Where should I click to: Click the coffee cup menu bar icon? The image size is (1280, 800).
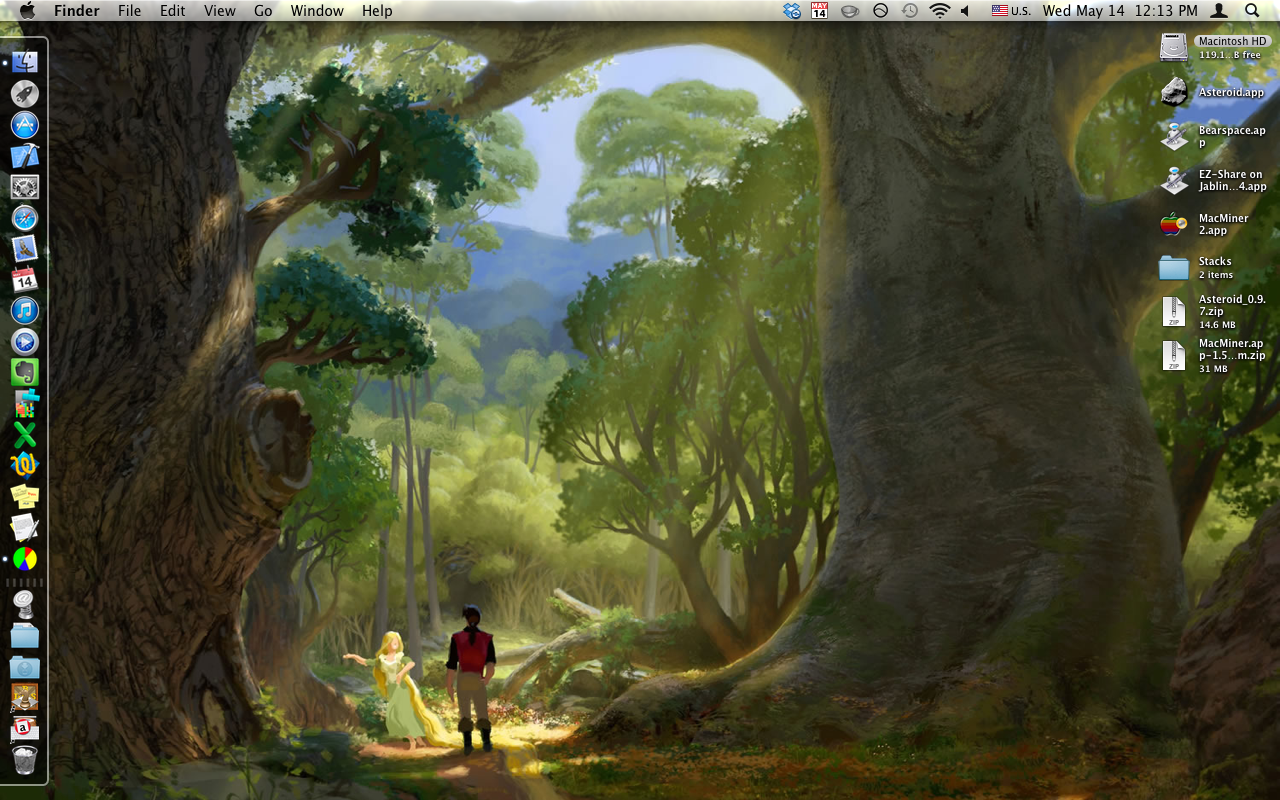pyautogui.click(x=850, y=10)
